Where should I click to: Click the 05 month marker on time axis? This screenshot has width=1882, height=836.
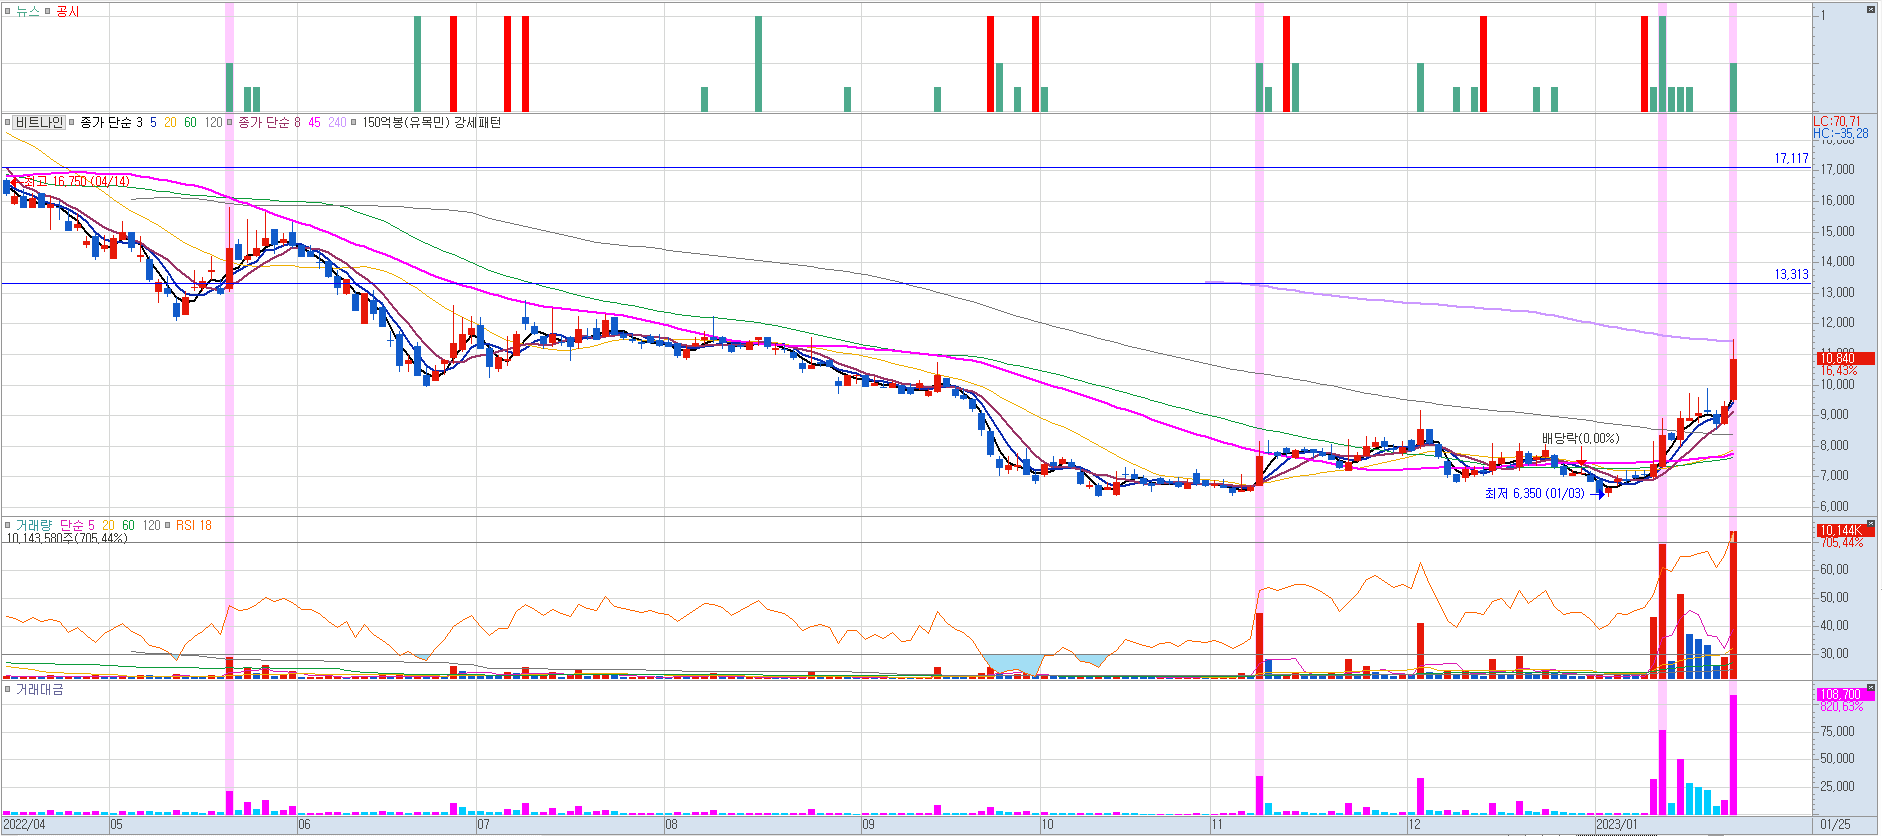(116, 825)
